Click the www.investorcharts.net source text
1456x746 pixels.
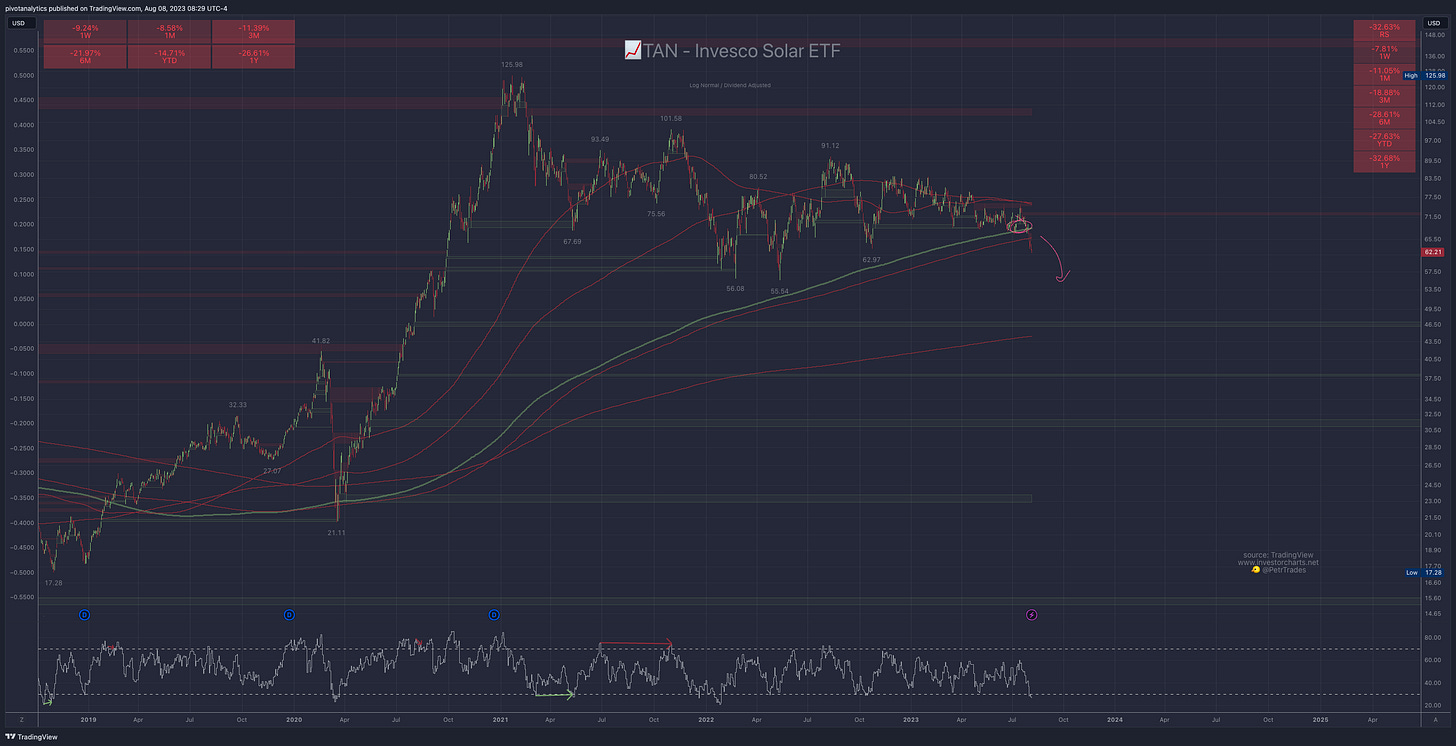point(1278,562)
